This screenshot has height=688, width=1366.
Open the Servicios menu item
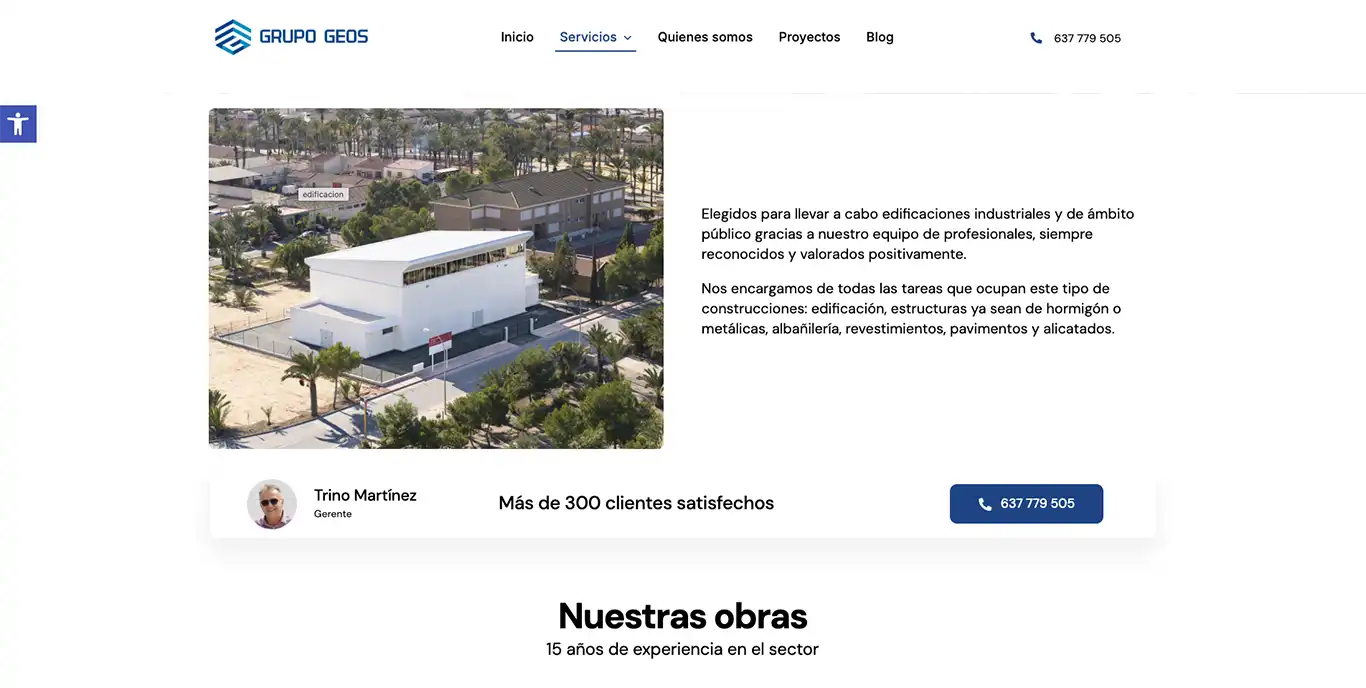588,37
